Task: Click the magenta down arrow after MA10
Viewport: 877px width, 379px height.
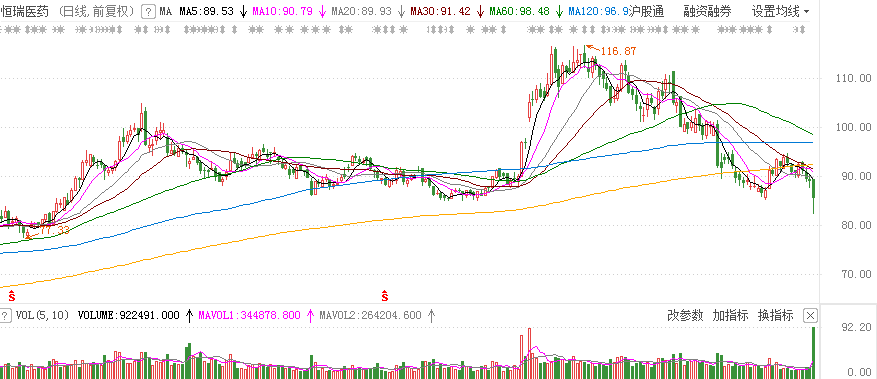Action: (323, 12)
